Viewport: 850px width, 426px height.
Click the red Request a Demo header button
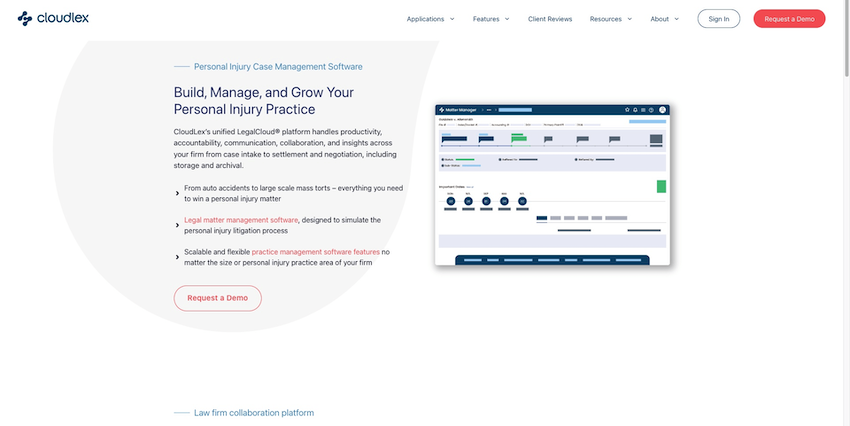789,18
